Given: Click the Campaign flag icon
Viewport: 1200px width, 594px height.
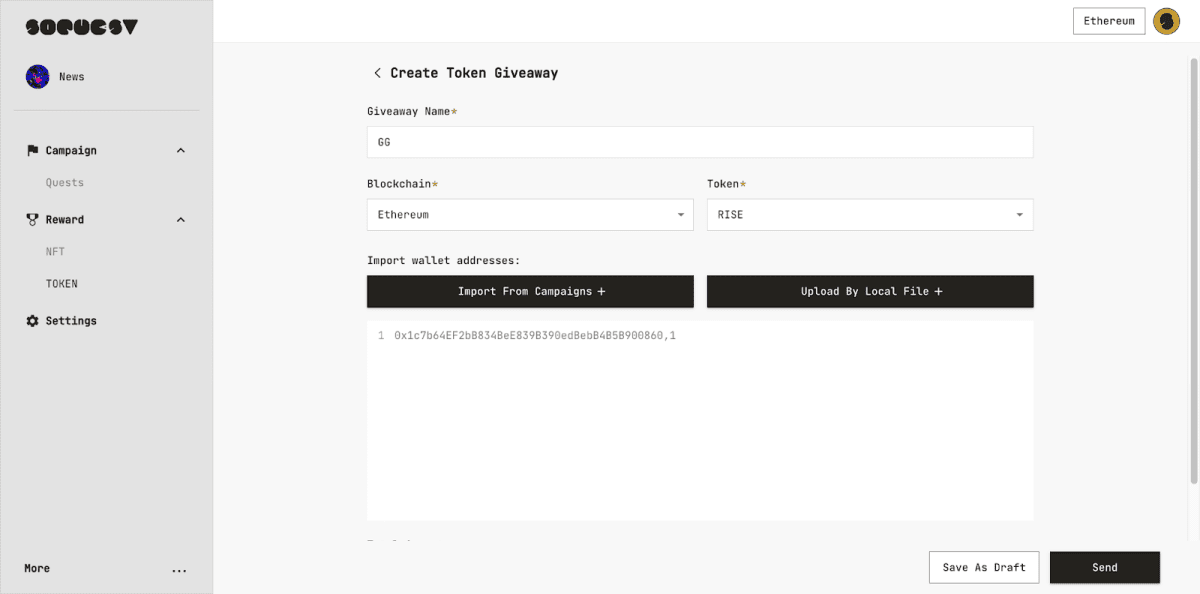Looking at the screenshot, I should [x=32, y=150].
